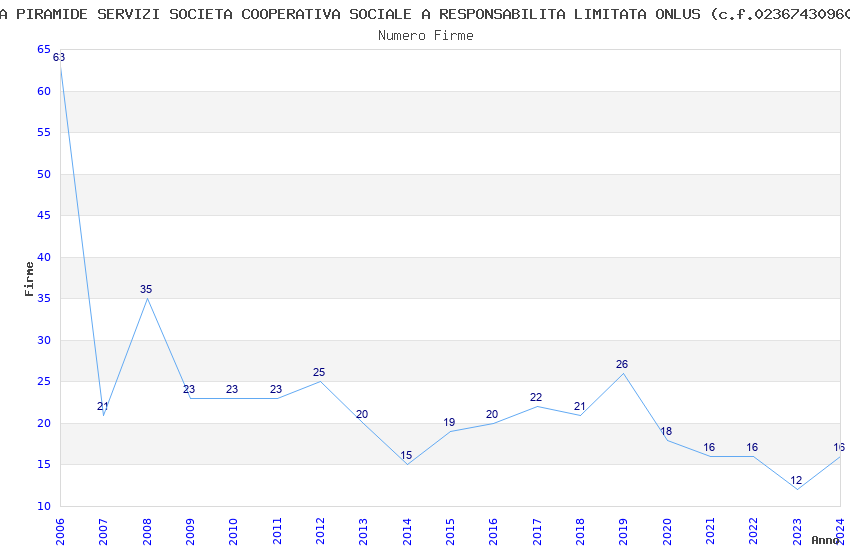Click the 65 tick at the y-axis top

point(44,49)
